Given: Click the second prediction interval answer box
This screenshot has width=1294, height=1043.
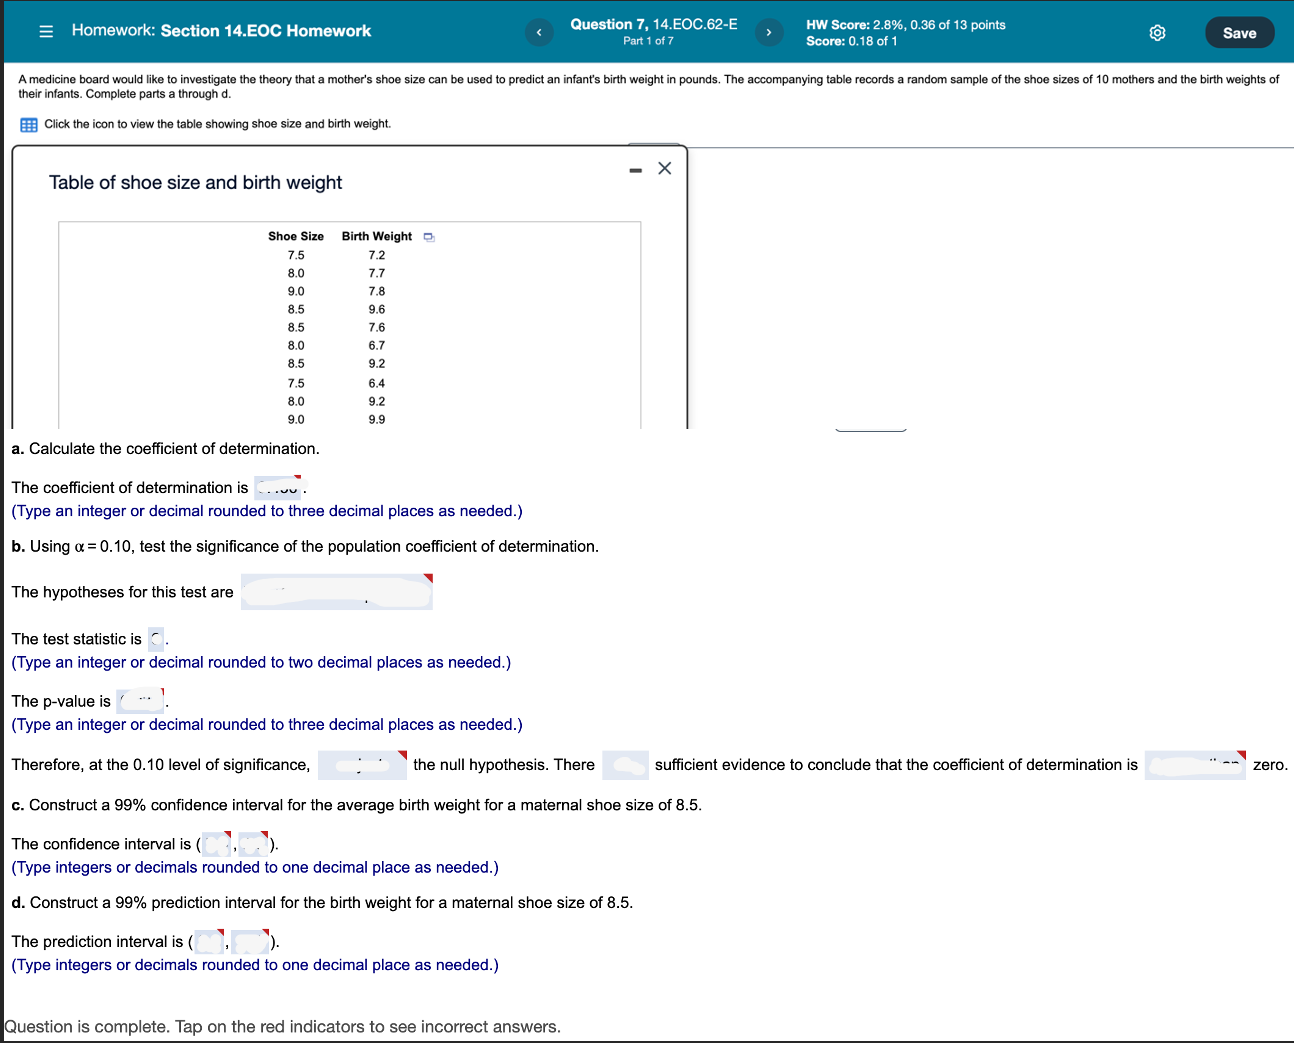Looking at the screenshot, I should coord(250,941).
